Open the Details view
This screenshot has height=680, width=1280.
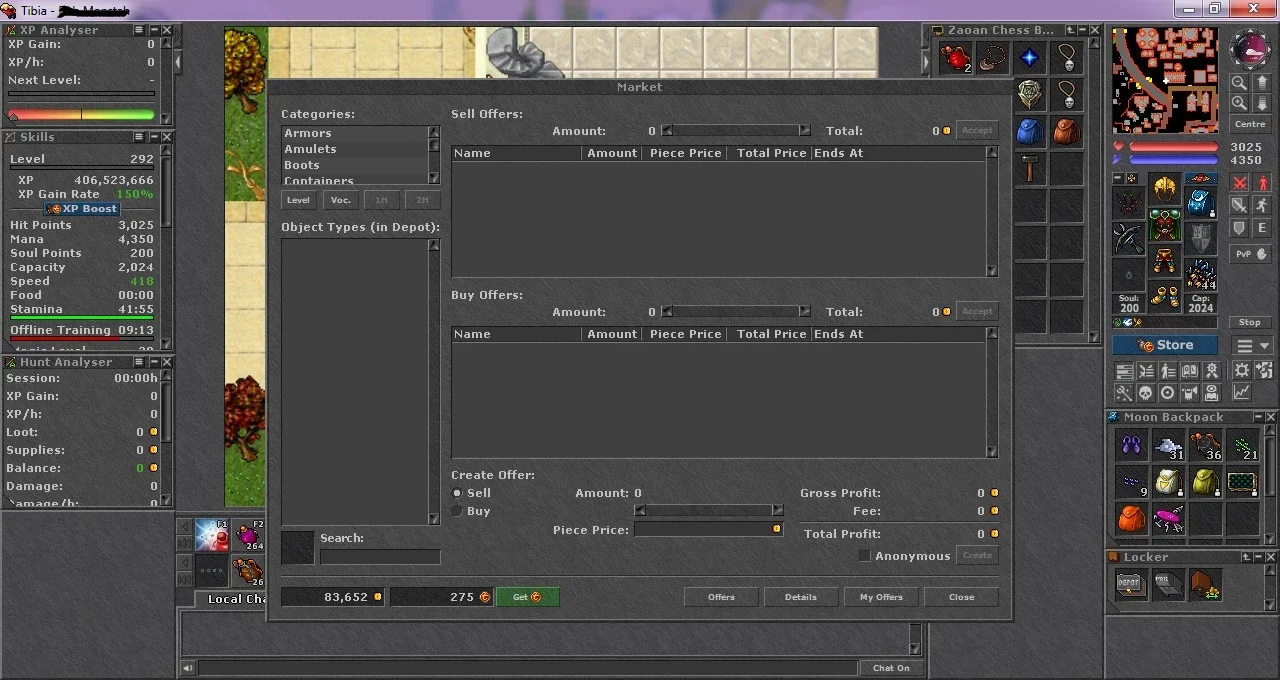coord(801,597)
